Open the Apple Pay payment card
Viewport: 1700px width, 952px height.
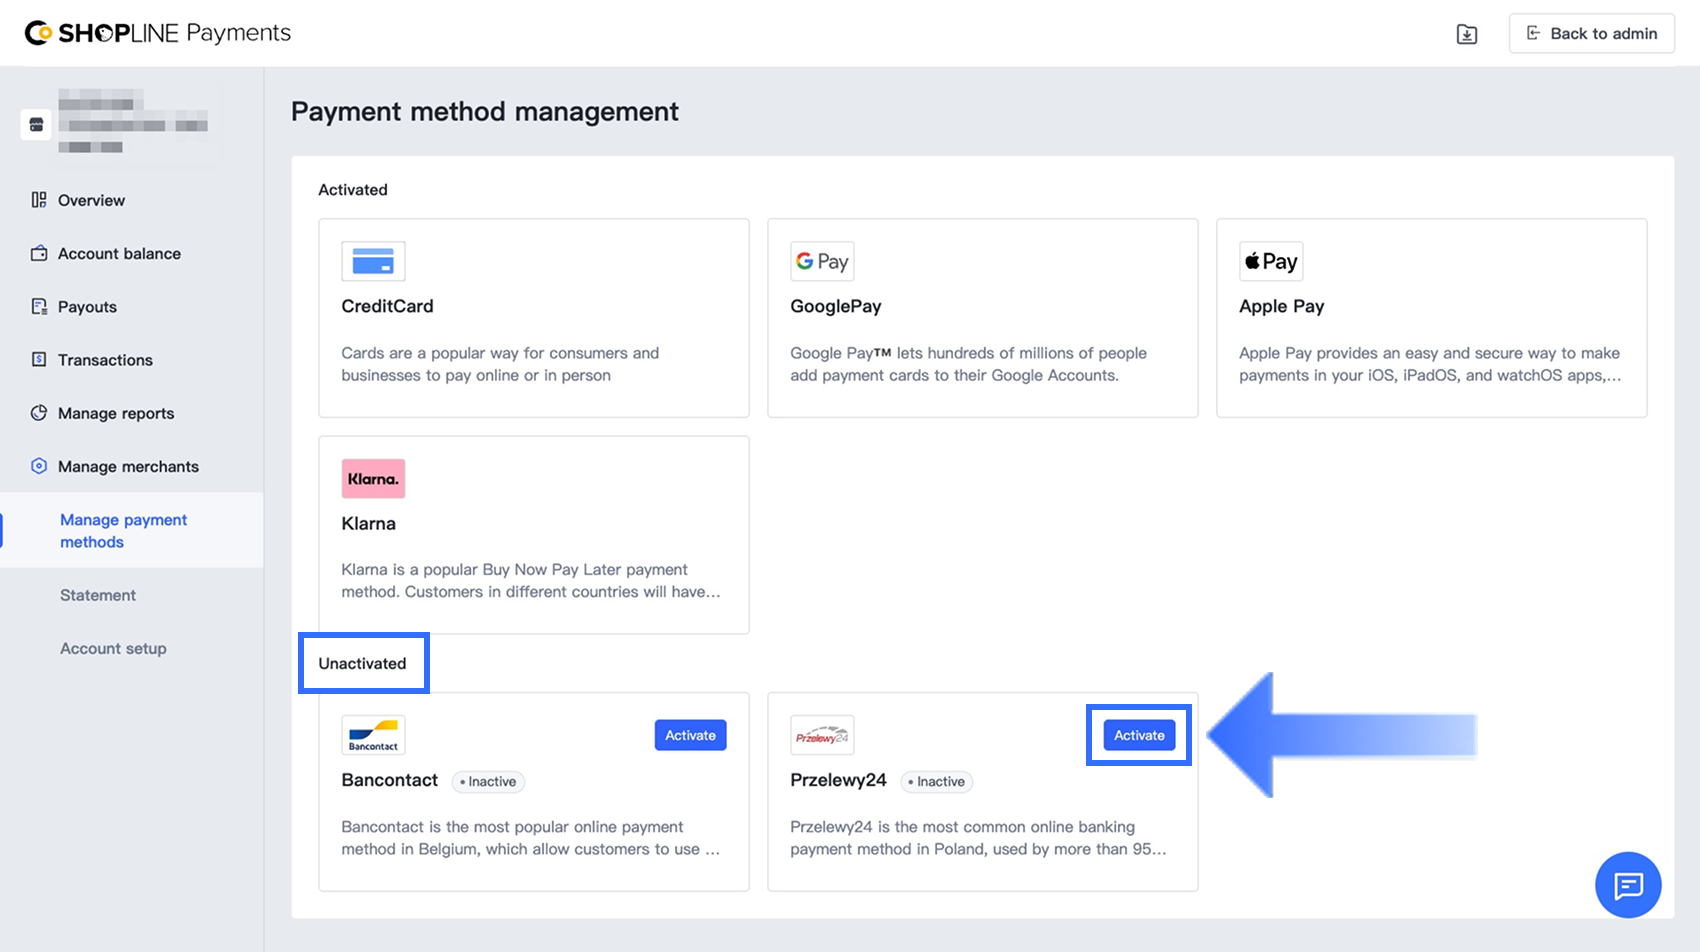[1431, 318]
